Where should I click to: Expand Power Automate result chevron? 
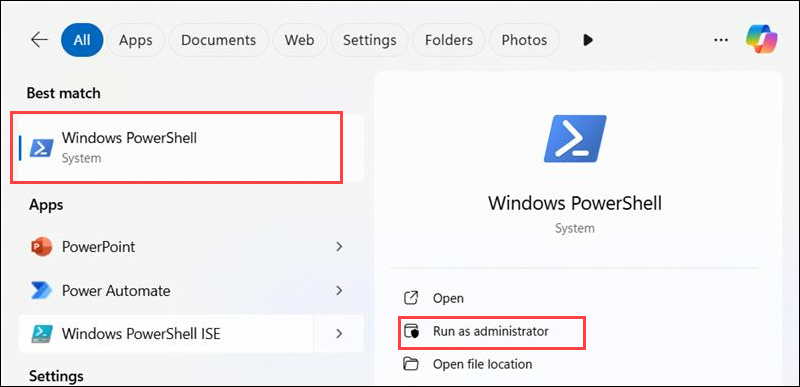339,290
